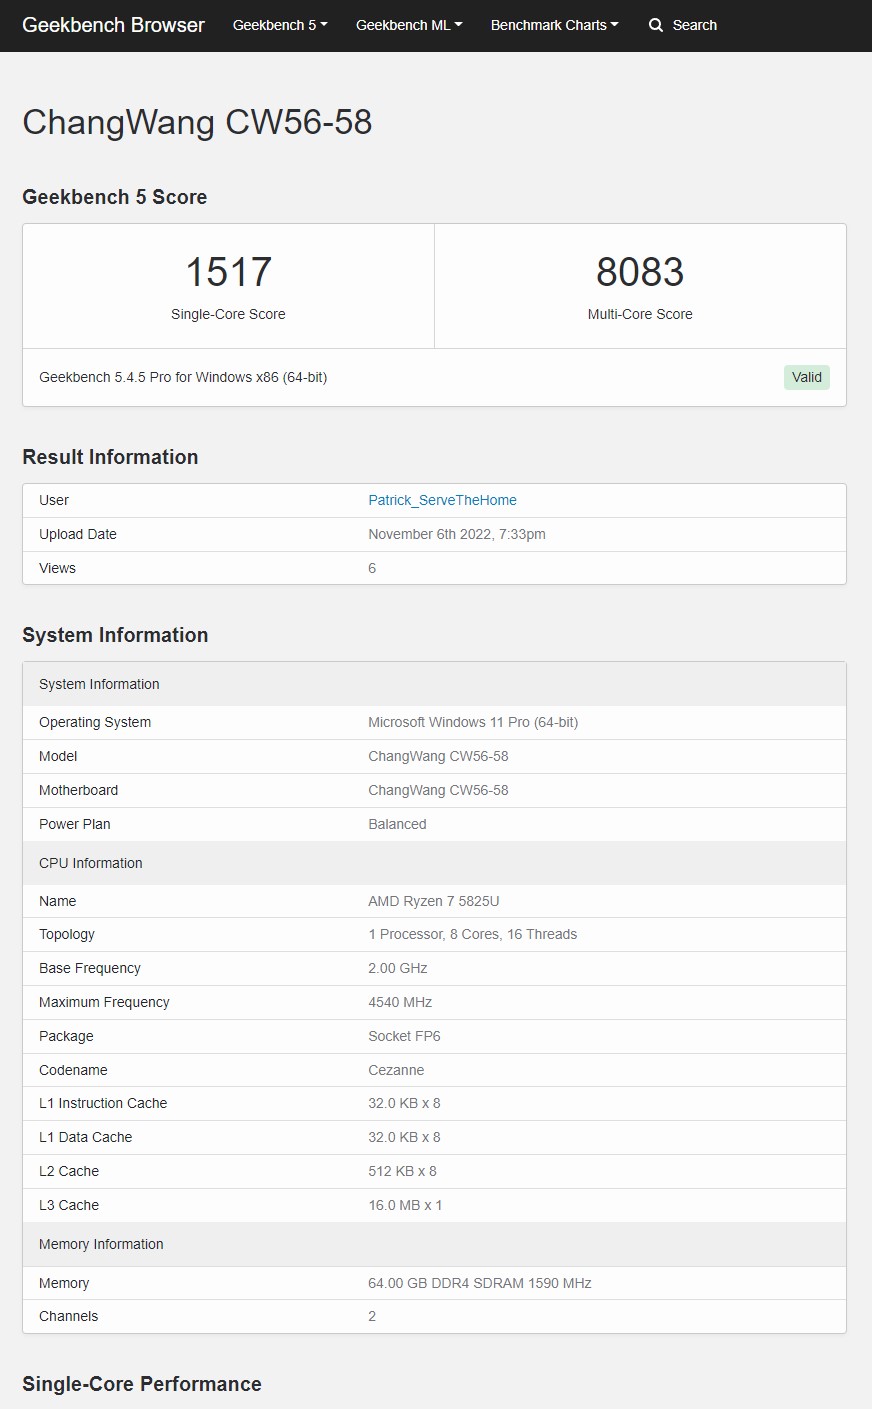Open the Geekbench 5 dropdown menu

coord(280,25)
